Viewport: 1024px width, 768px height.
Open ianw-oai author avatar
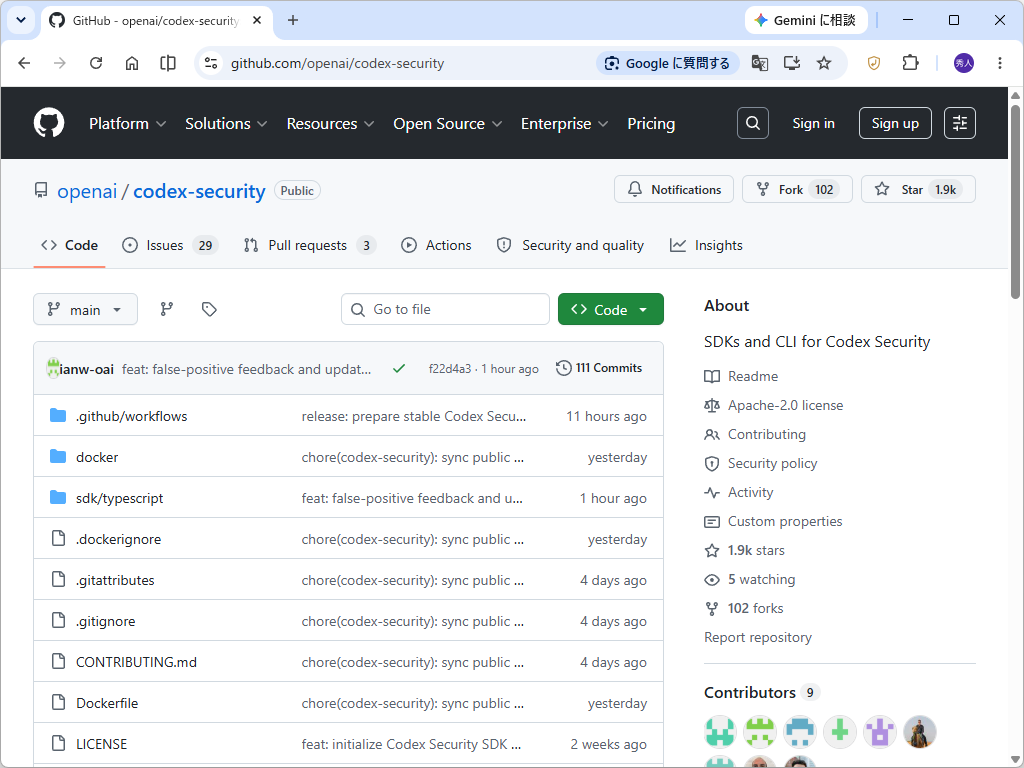53,368
